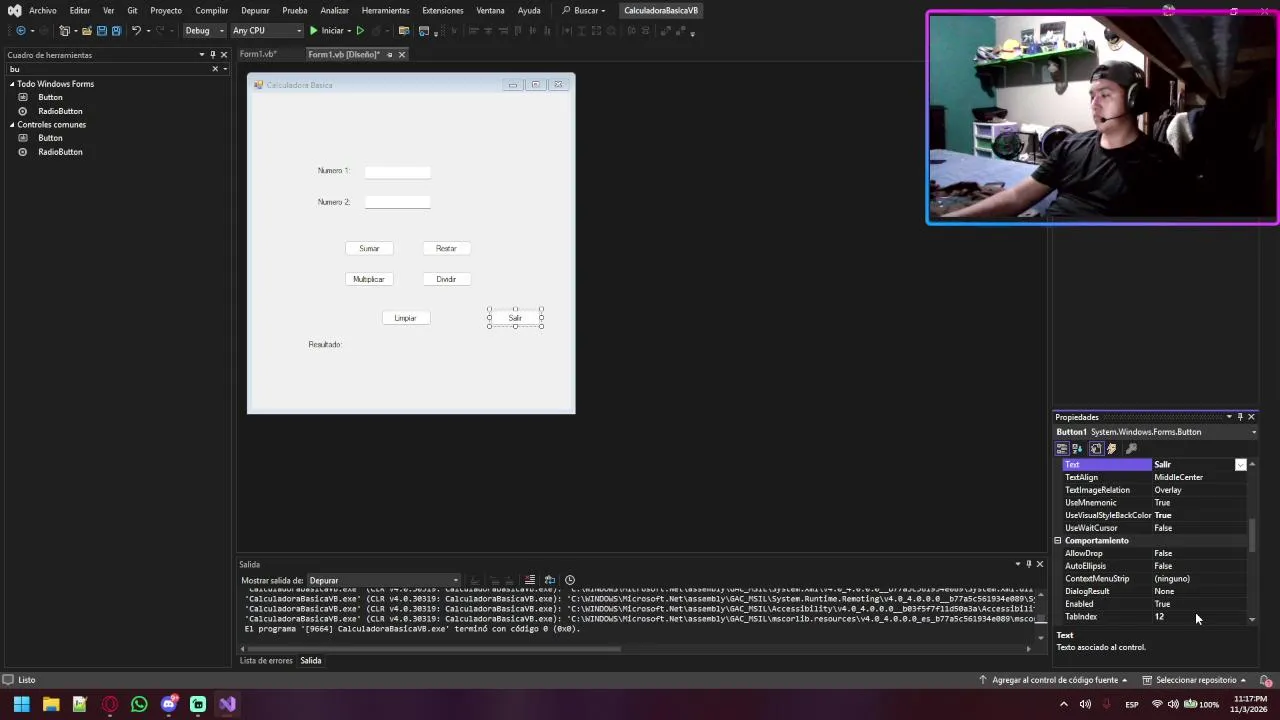This screenshot has height=720, width=1280.
Task: Open Depurar menu
Action: (255, 10)
